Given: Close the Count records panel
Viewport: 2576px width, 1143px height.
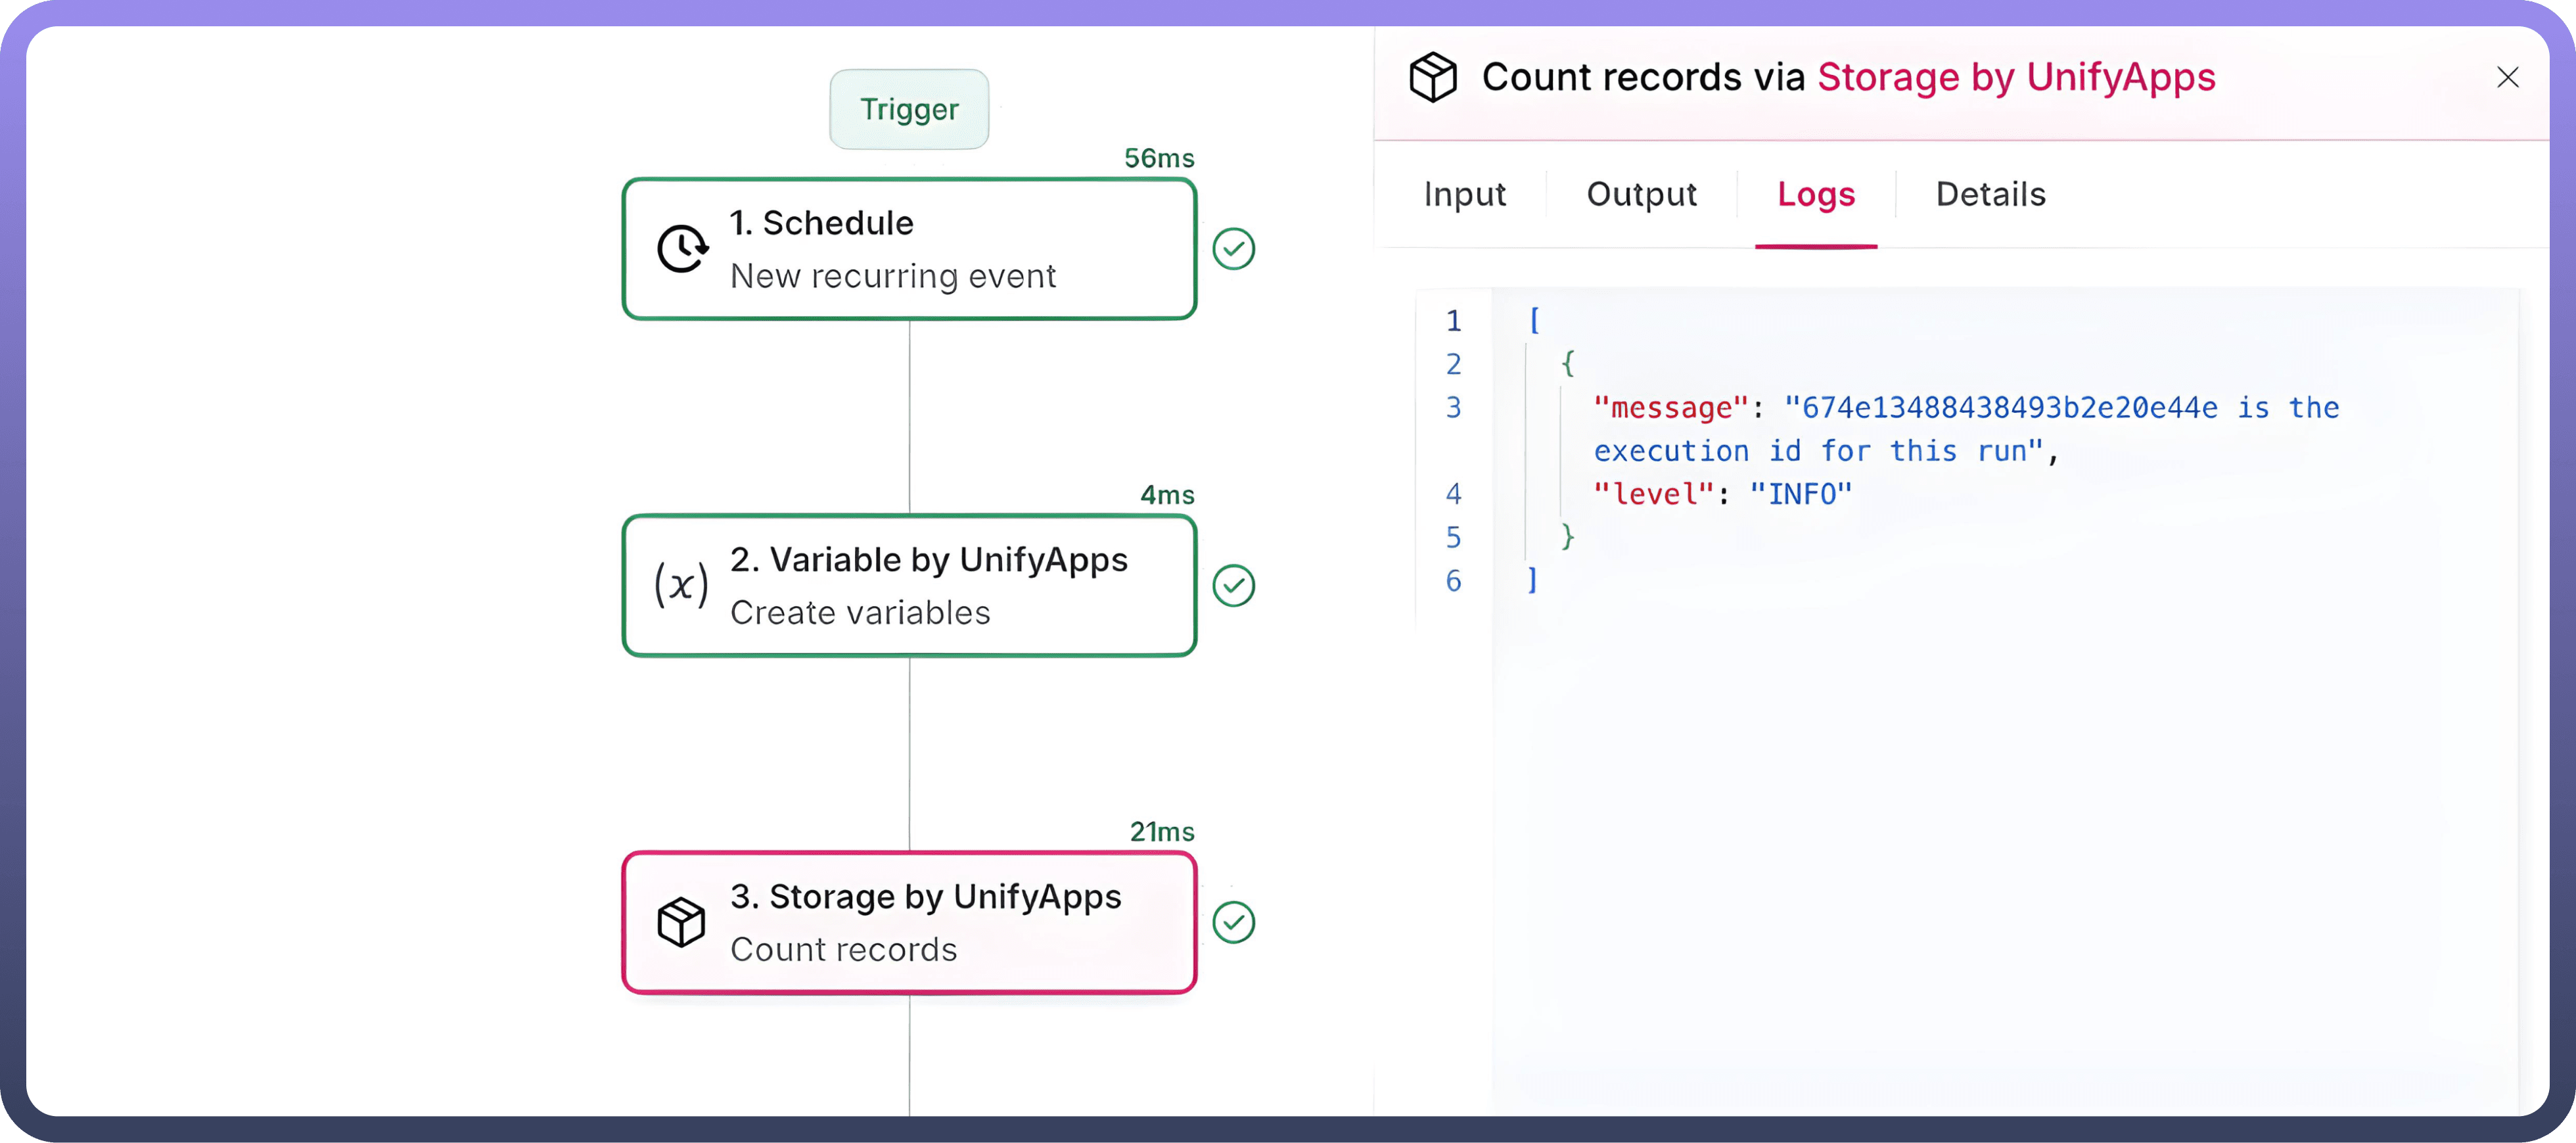Looking at the screenshot, I should point(2507,77).
